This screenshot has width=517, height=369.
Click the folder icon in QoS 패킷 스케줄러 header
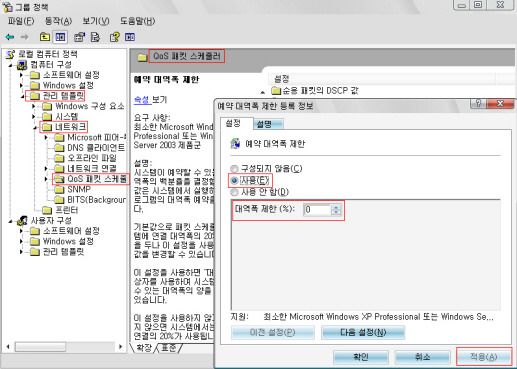142,57
